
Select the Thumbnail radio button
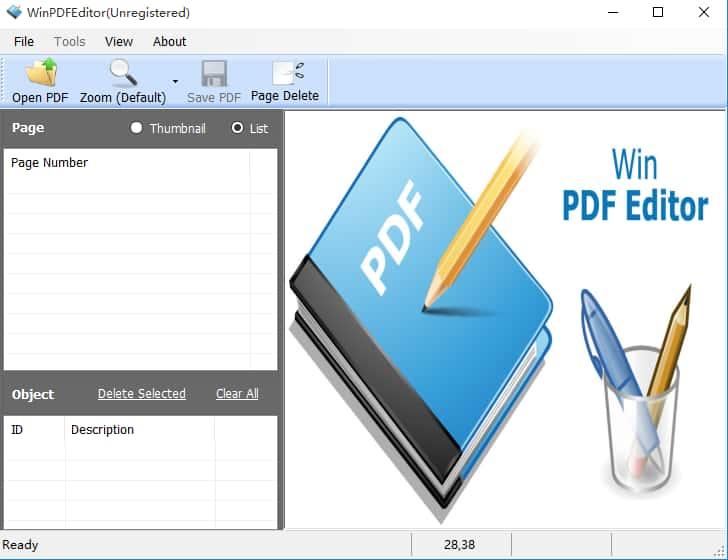[x=136, y=128]
